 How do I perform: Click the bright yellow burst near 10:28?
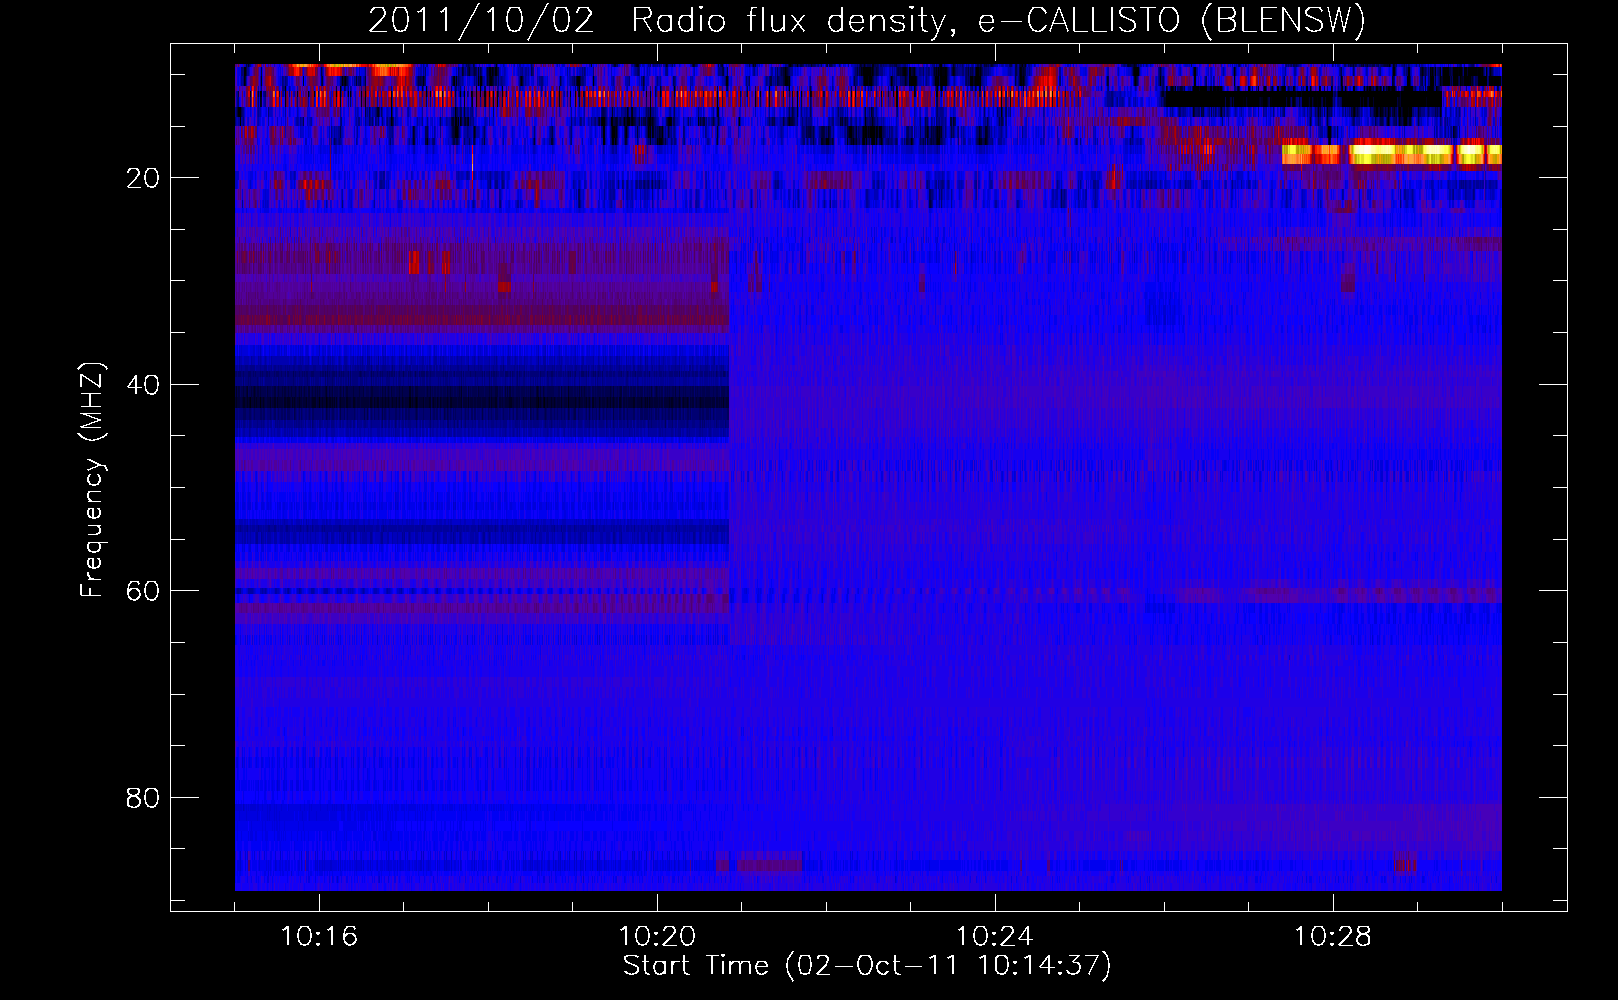point(1391,154)
